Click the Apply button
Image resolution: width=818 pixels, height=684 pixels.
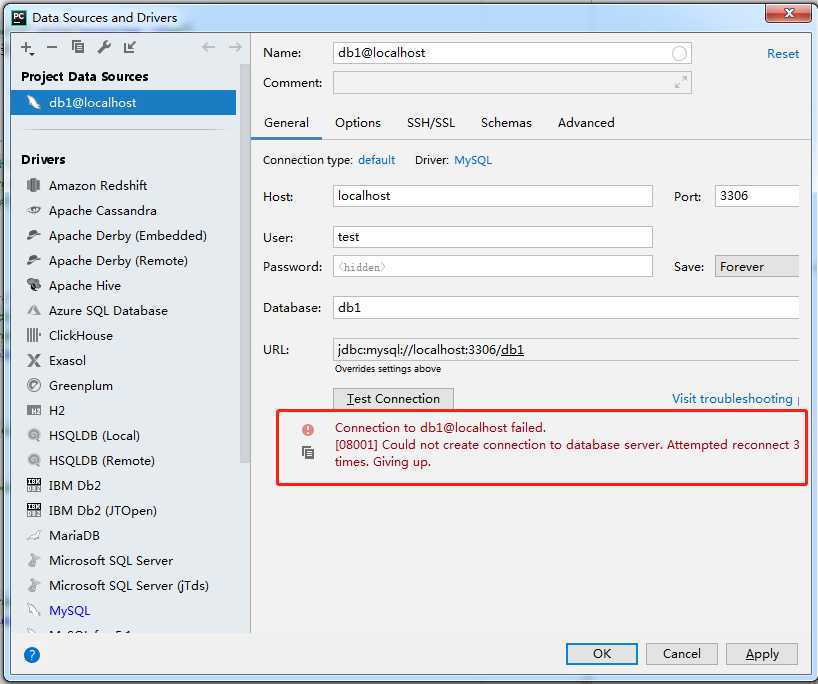tap(762, 654)
